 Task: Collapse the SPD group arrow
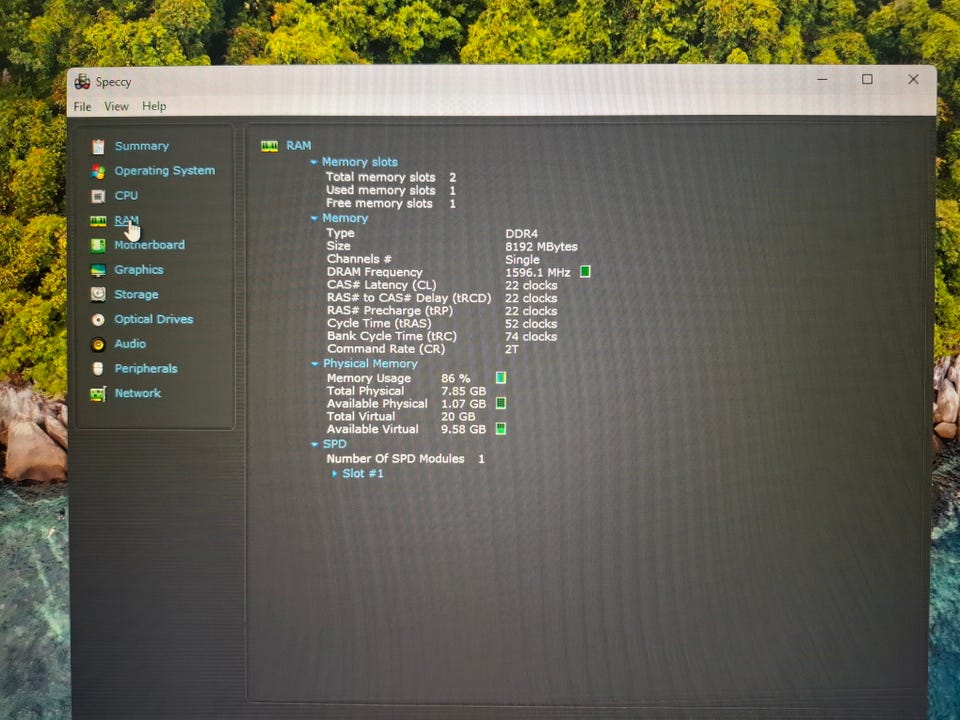tap(315, 444)
